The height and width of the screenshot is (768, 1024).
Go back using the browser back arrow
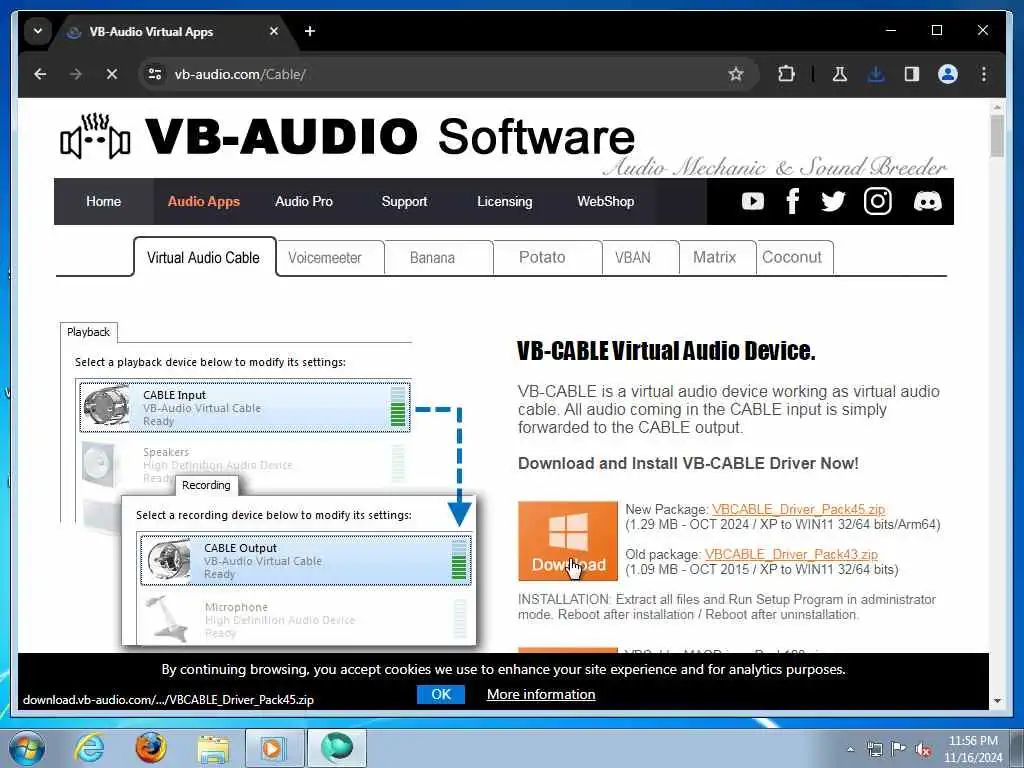click(40, 74)
